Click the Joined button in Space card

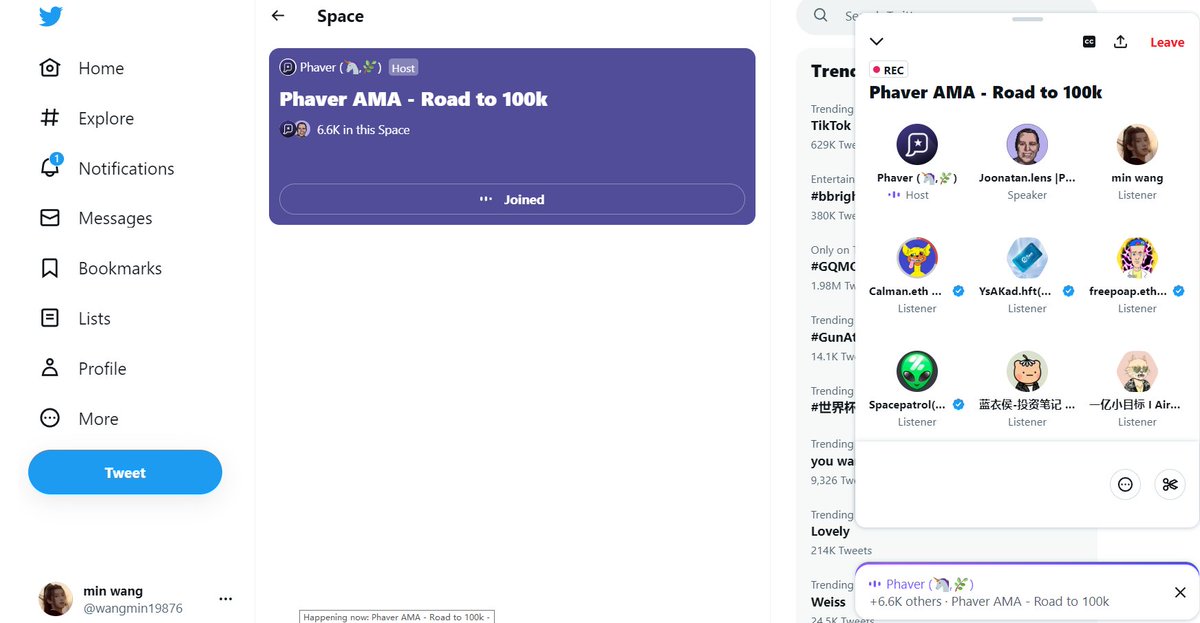[512, 199]
